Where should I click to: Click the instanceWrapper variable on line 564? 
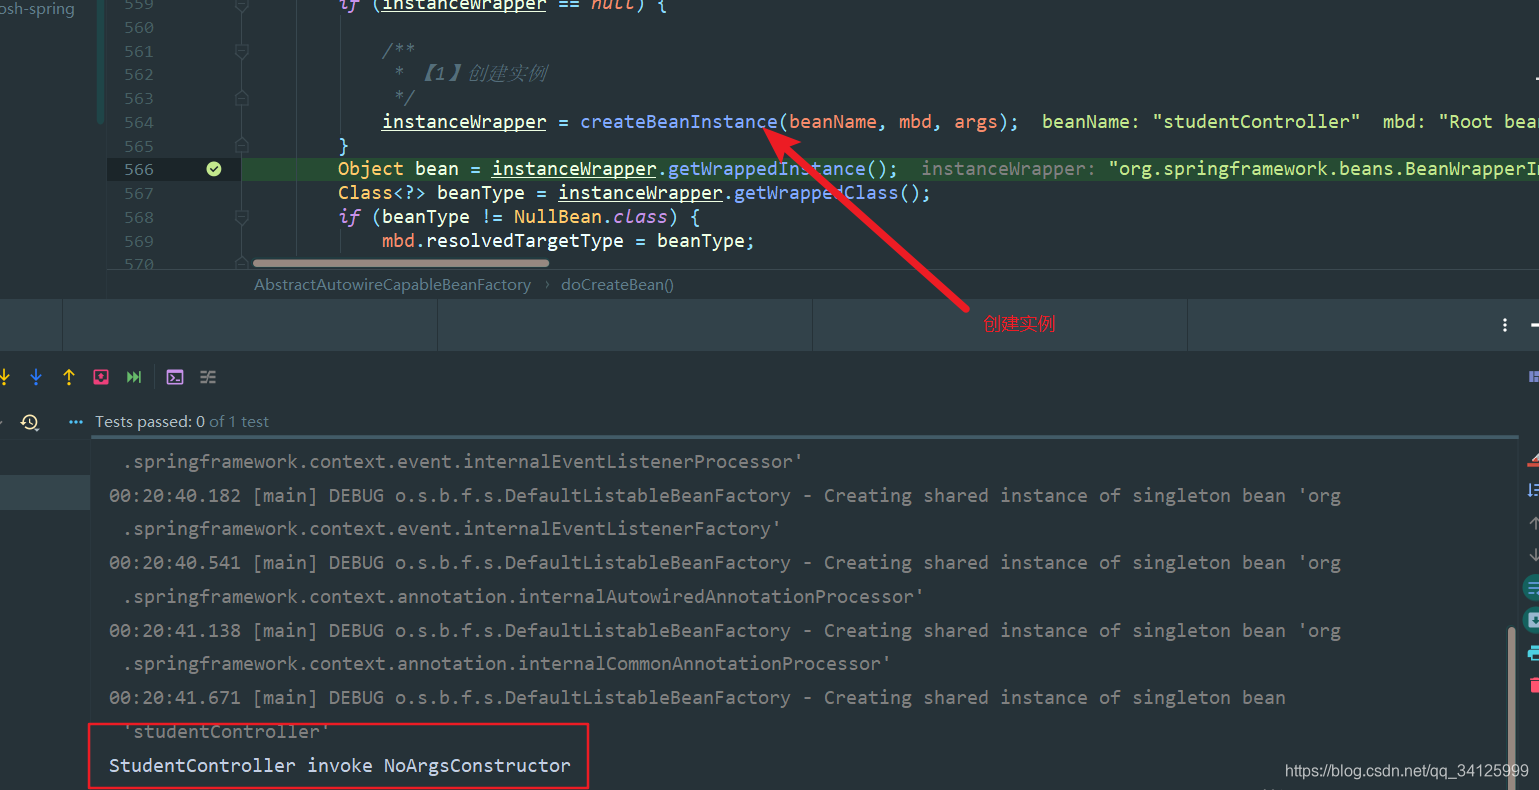tap(464, 122)
